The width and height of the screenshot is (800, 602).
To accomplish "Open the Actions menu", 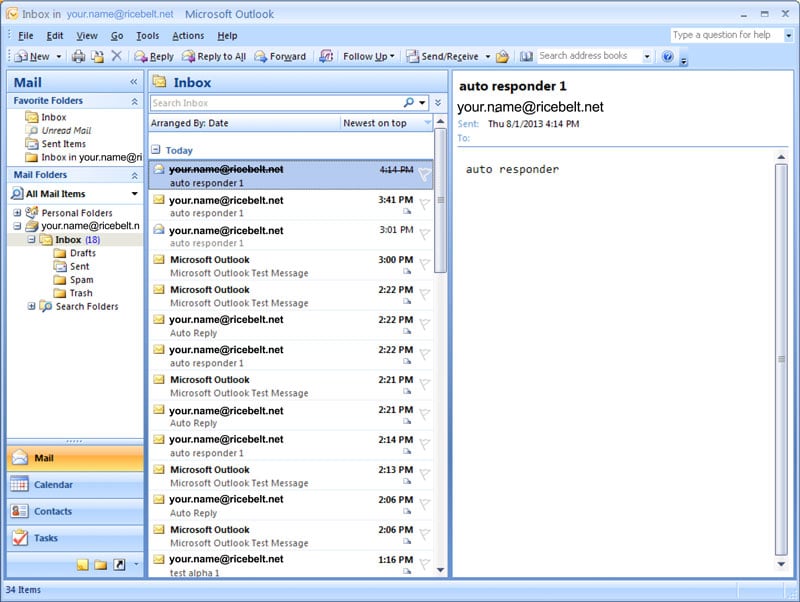I will click(x=188, y=36).
